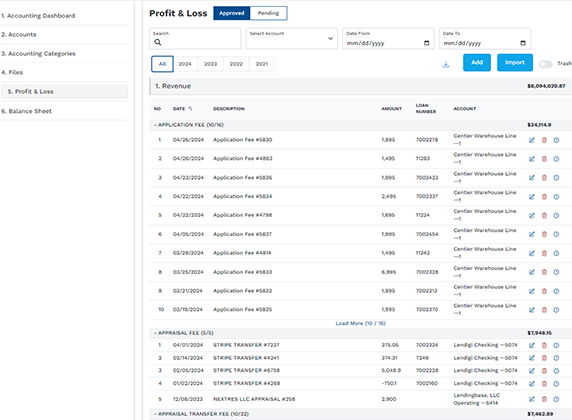The height and width of the screenshot is (420, 572).
Task: Filter by year 2021
Action: tap(262, 64)
